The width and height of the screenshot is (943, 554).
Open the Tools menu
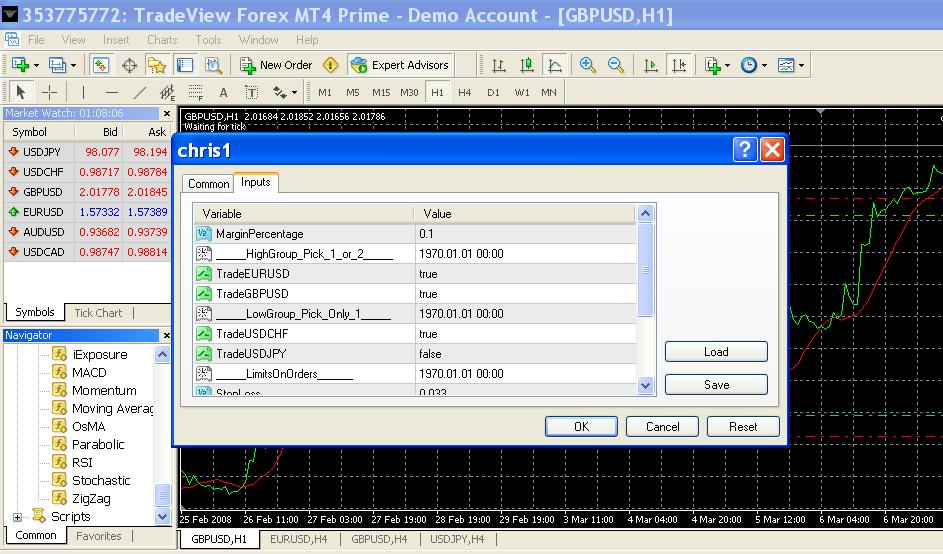[x=208, y=40]
